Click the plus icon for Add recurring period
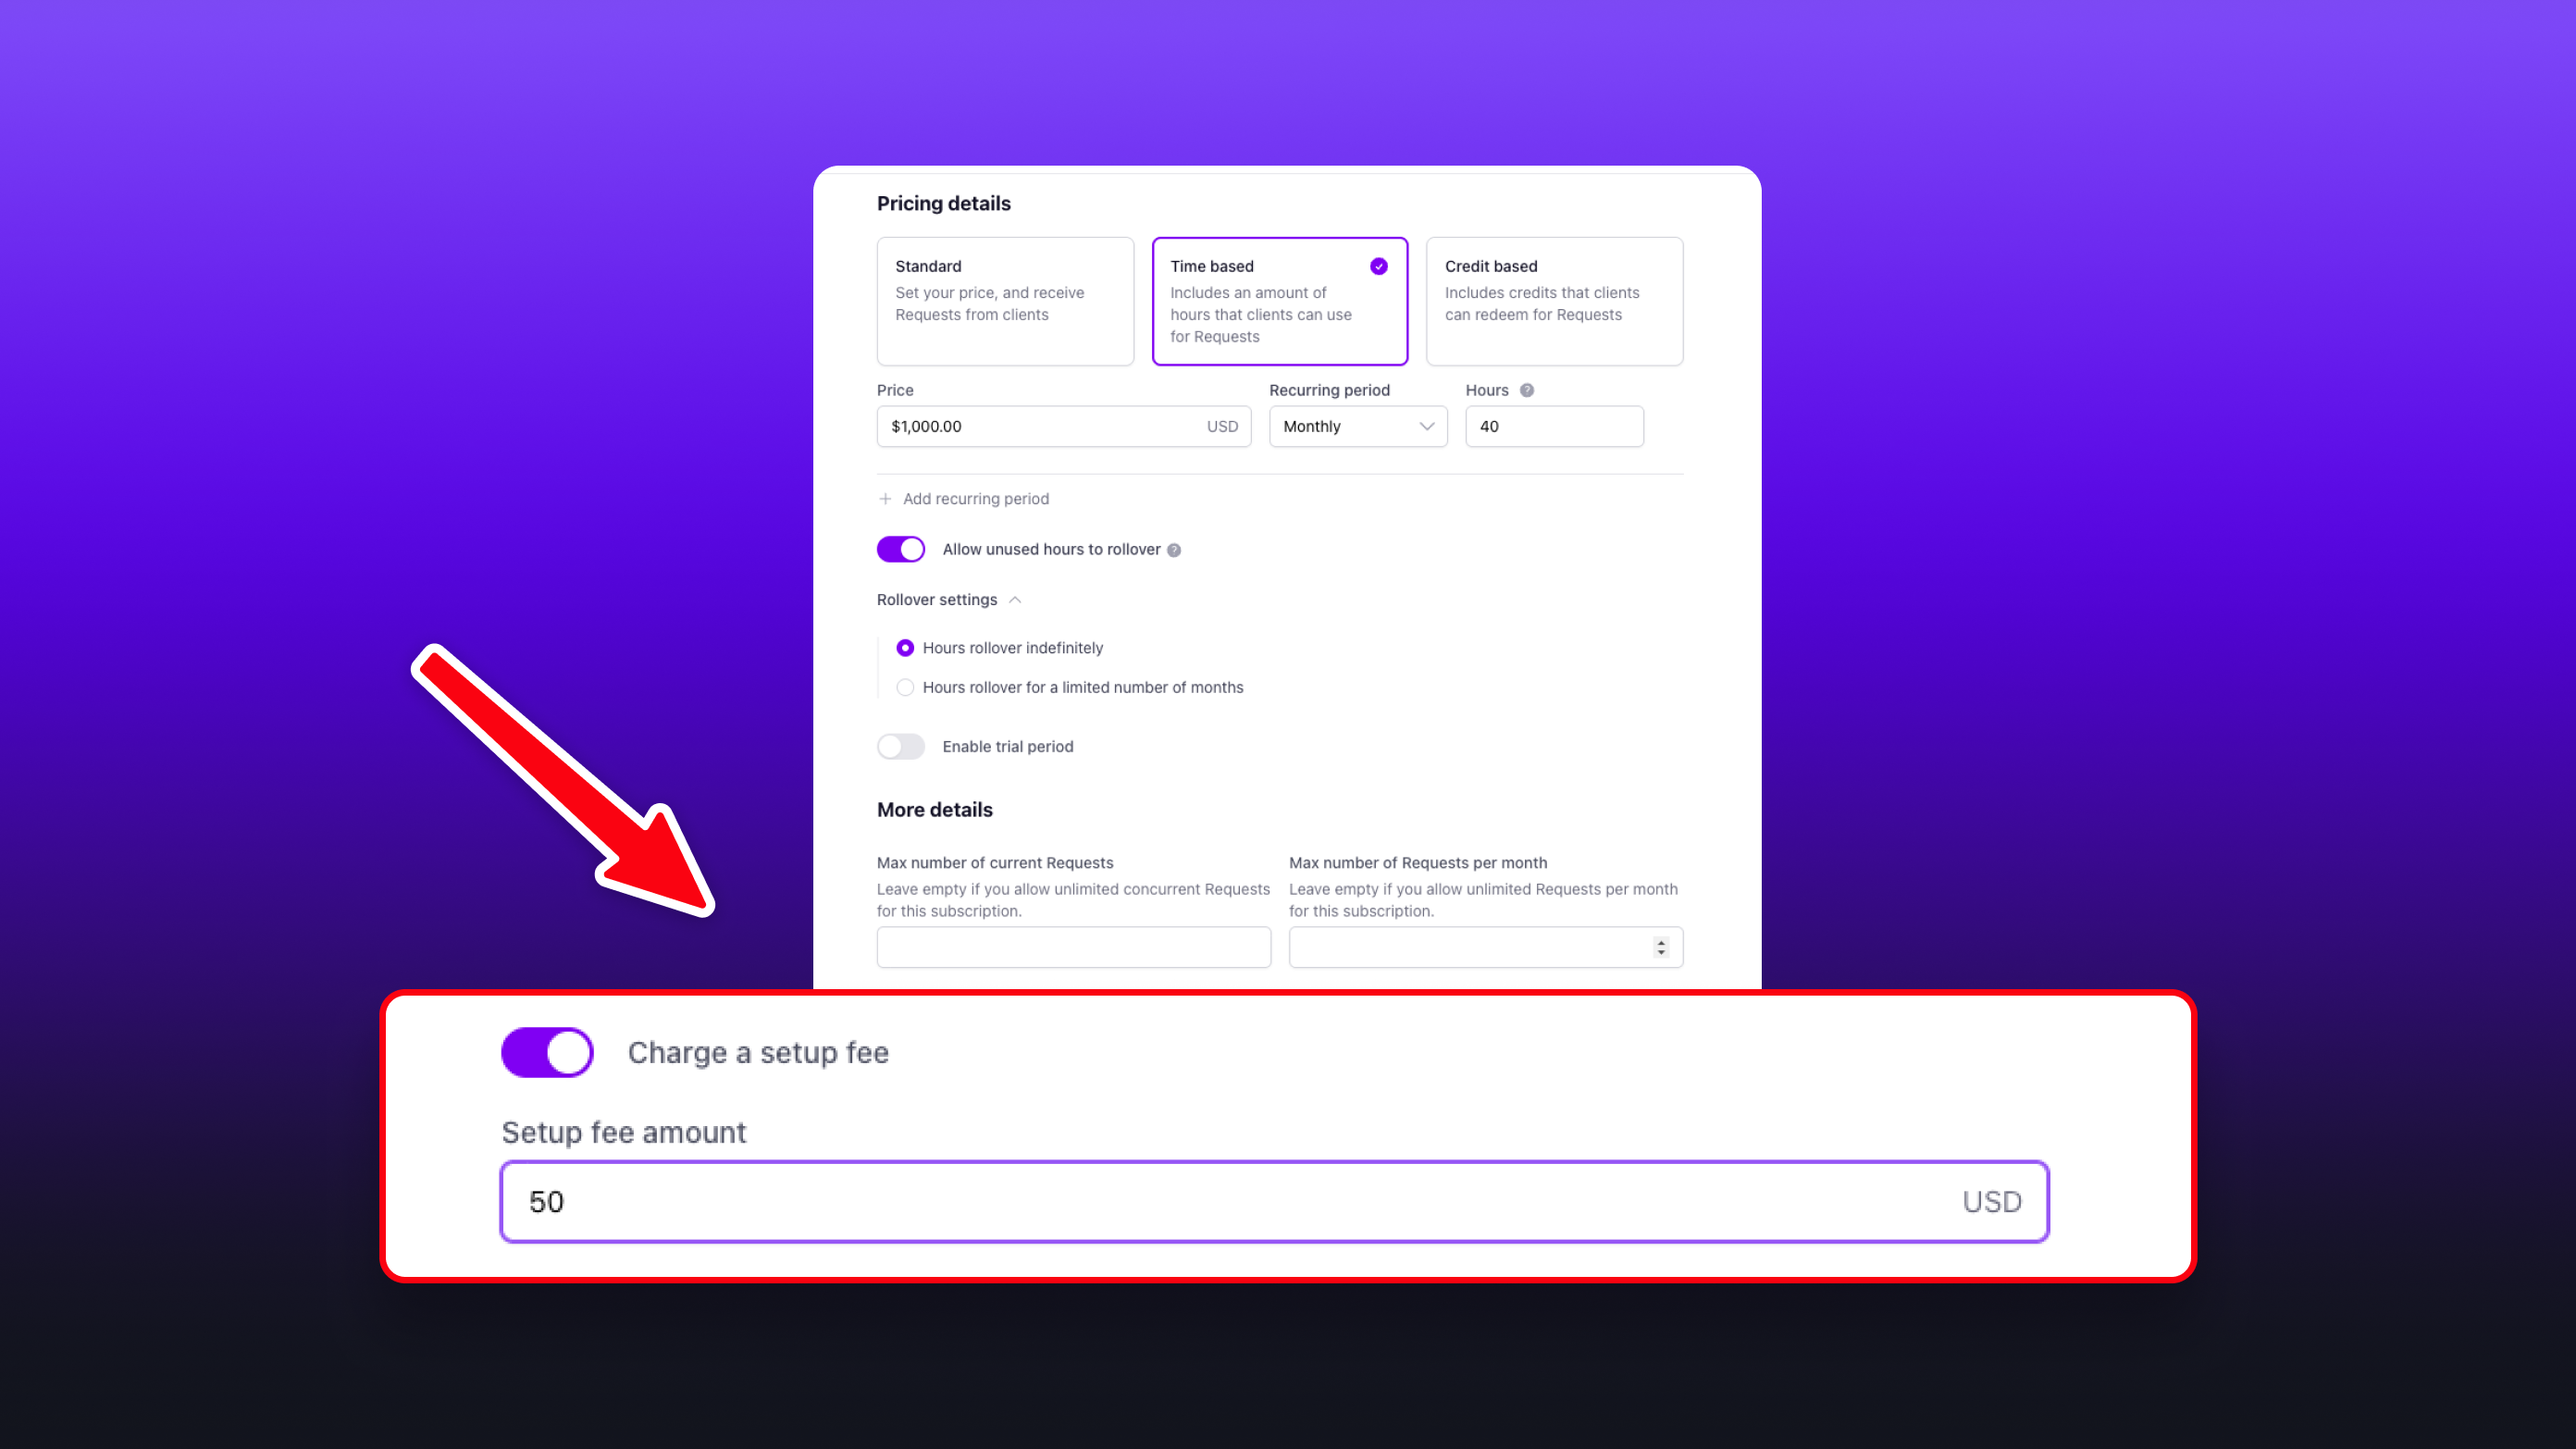The height and width of the screenshot is (1449, 2576). coord(885,498)
